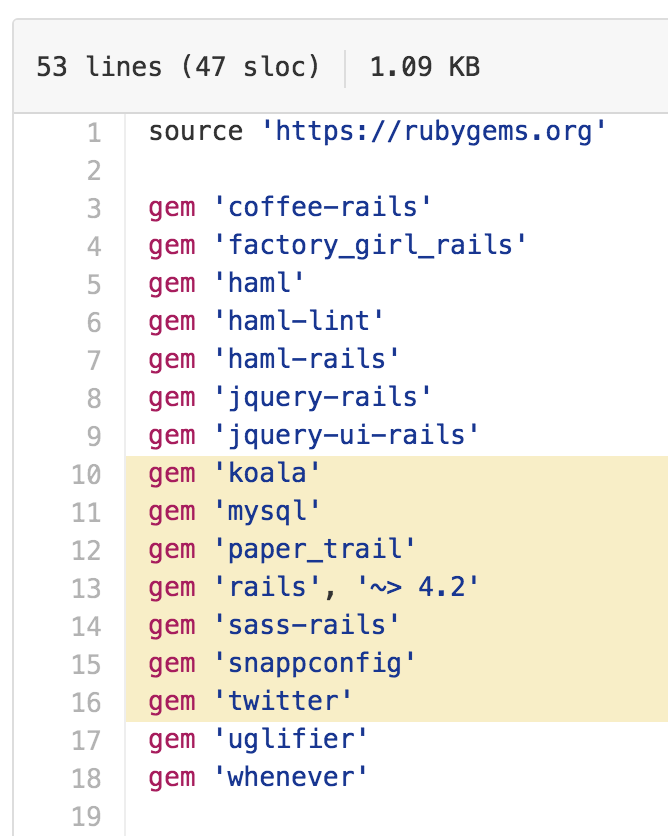This screenshot has width=668, height=836.
Task: Click the 'factory_girl_rails' gem name
Action: (370, 245)
